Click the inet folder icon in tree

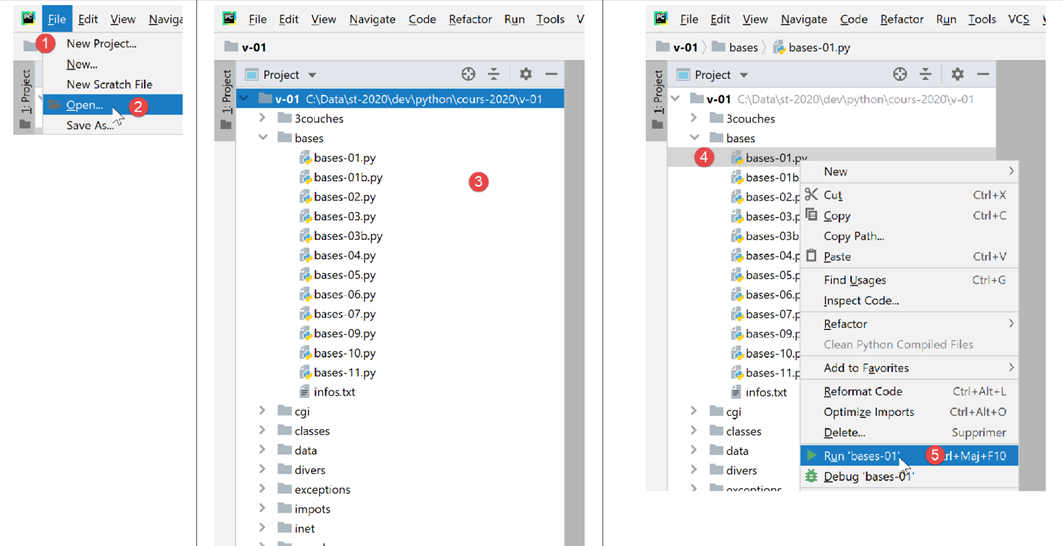tap(283, 529)
